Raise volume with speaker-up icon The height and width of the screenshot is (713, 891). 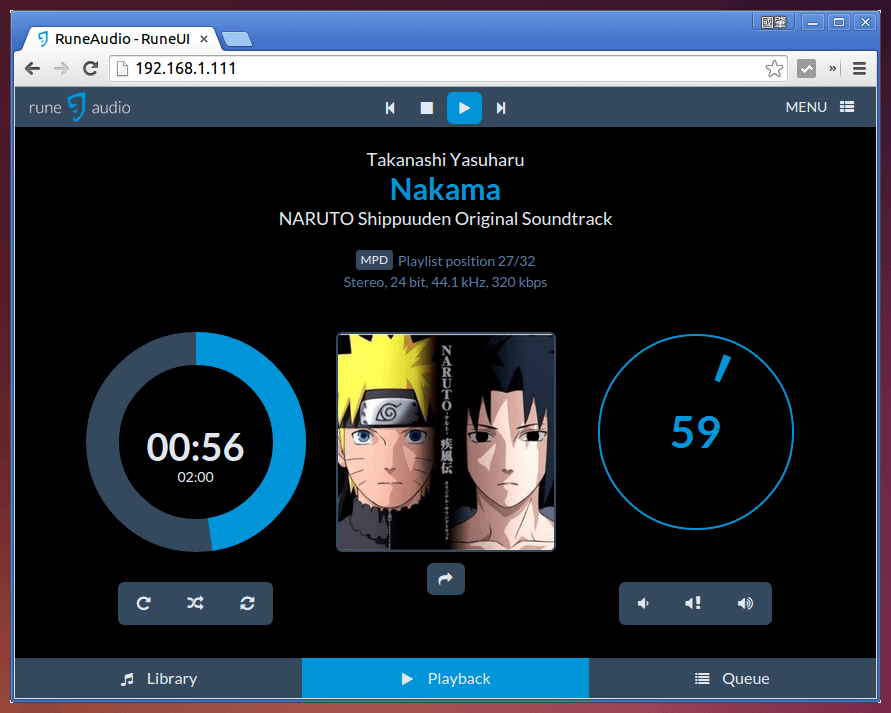pyautogui.click(x=745, y=603)
